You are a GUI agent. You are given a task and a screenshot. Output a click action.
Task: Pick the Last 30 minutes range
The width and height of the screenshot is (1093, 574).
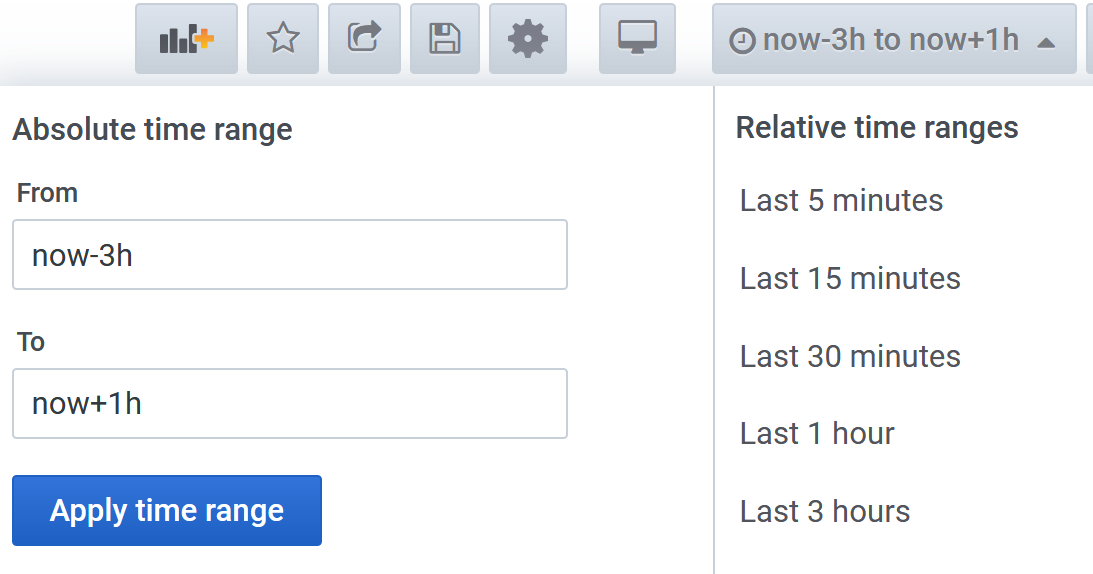coord(850,357)
